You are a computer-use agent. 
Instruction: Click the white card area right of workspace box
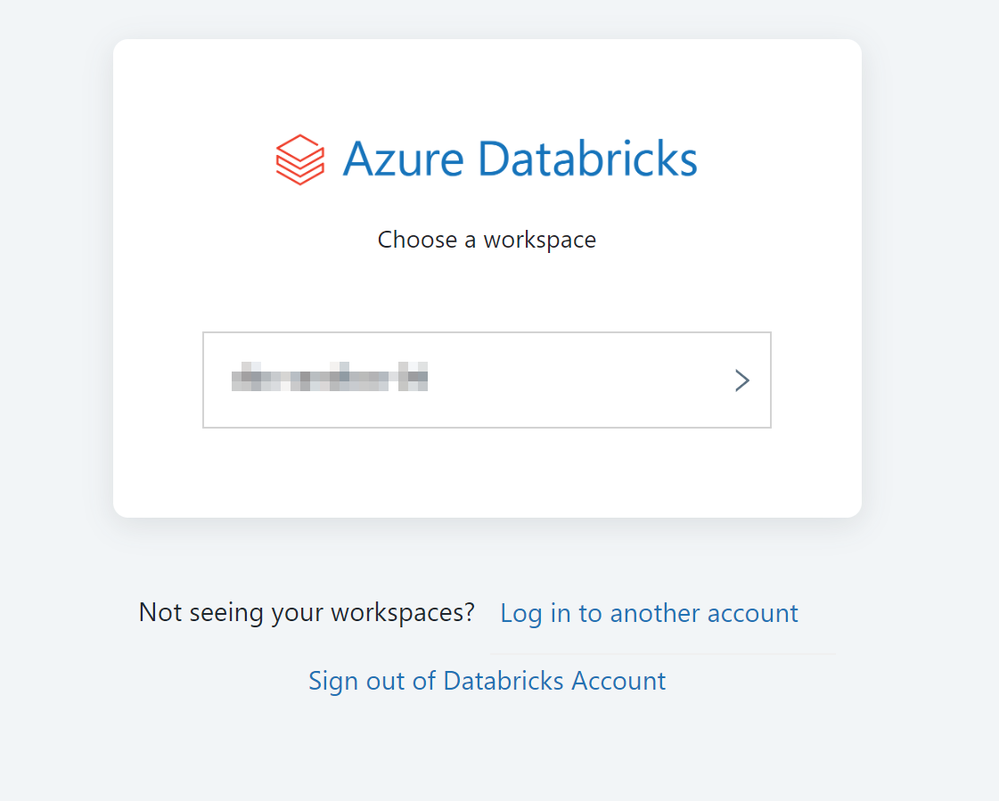pyautogui.click(x=816, y=380)
